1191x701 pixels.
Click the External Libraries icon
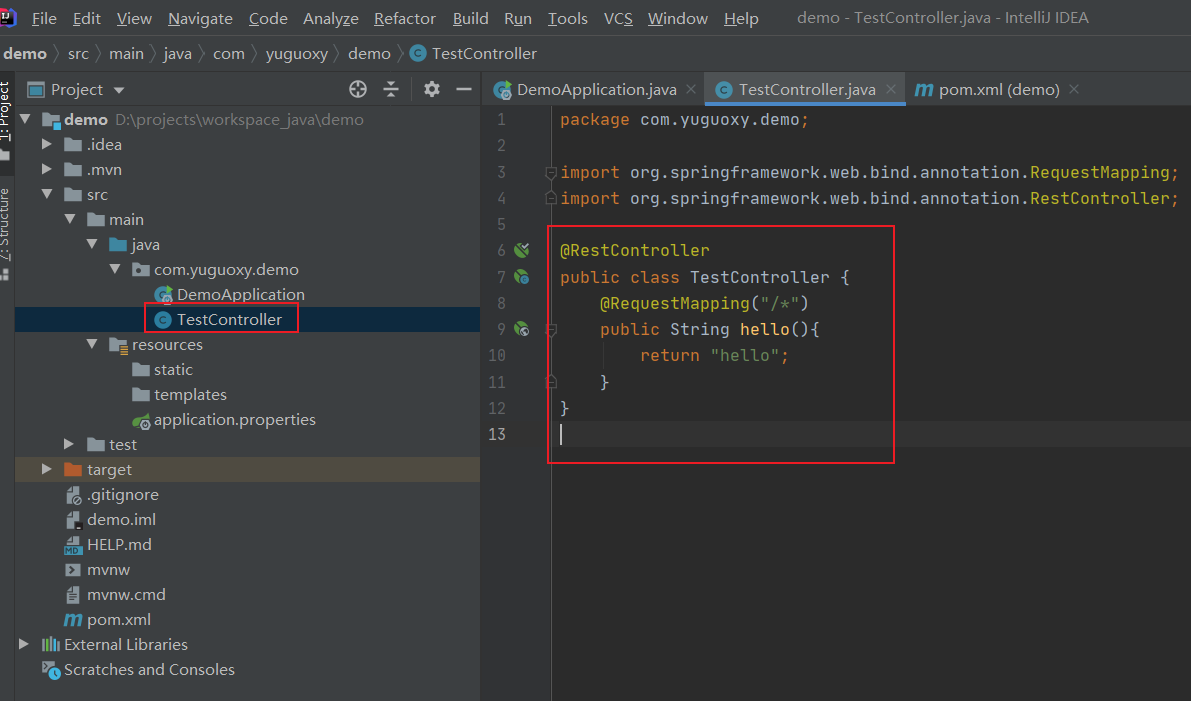[51, 645]
